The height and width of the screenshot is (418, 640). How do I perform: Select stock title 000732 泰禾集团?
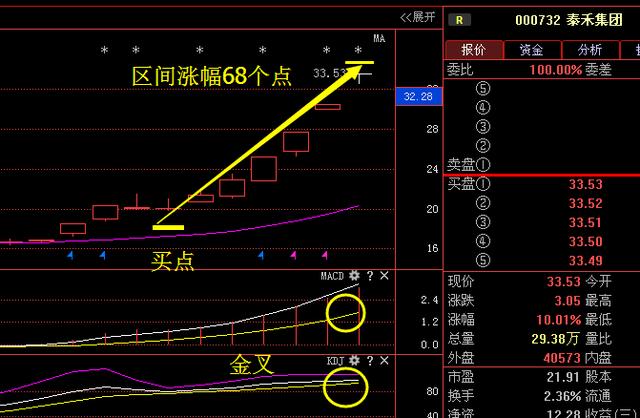coord(569,20)
